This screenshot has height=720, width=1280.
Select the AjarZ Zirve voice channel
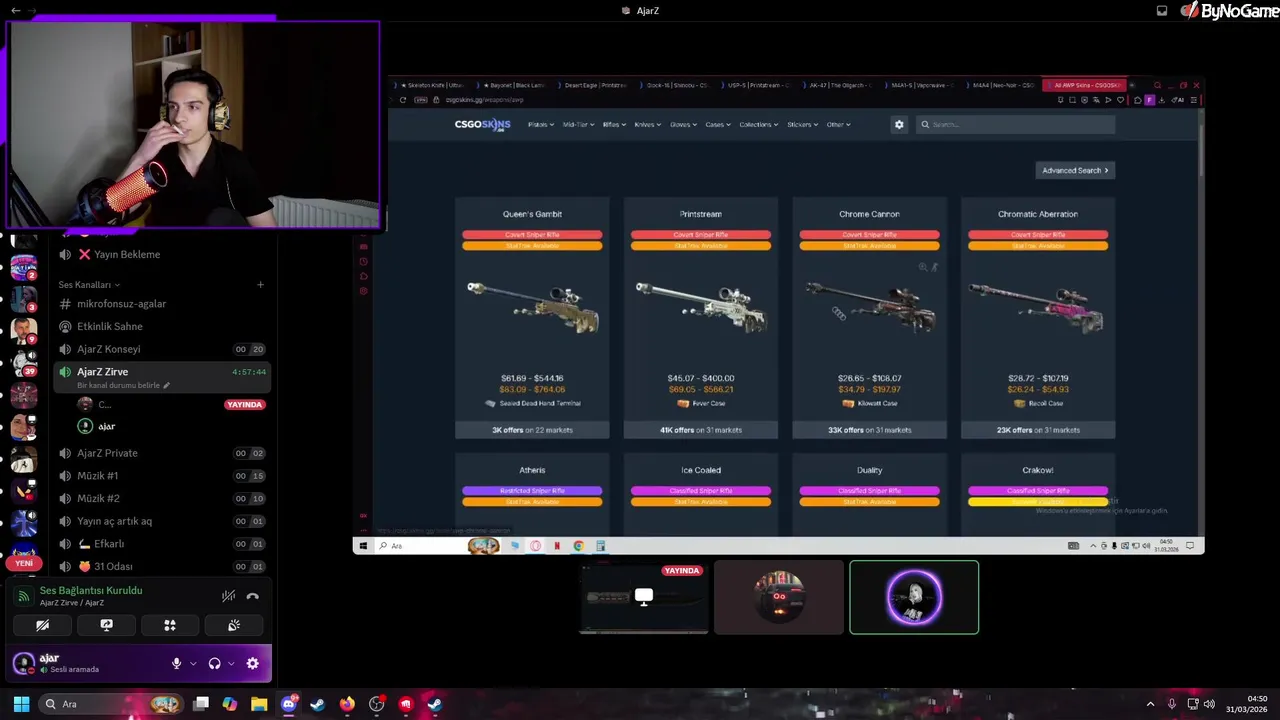160,377
